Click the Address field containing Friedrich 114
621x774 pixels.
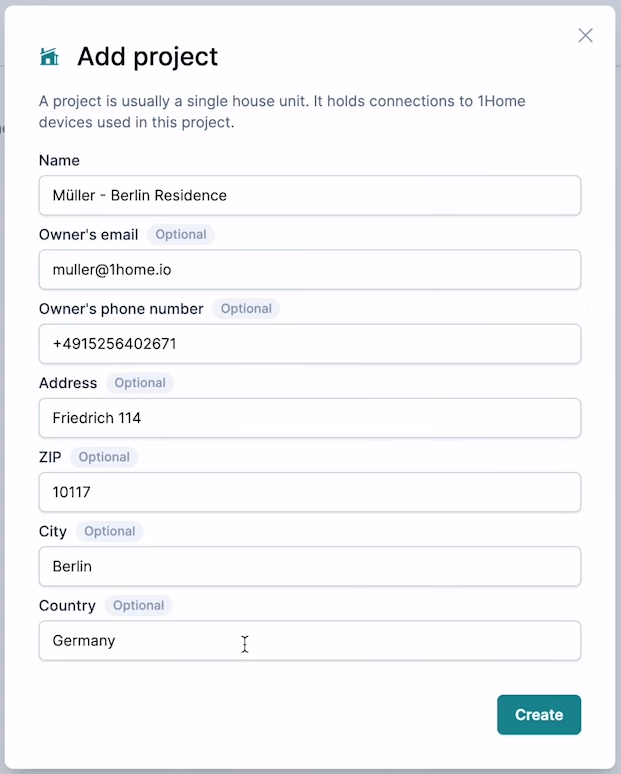(309, 418)
